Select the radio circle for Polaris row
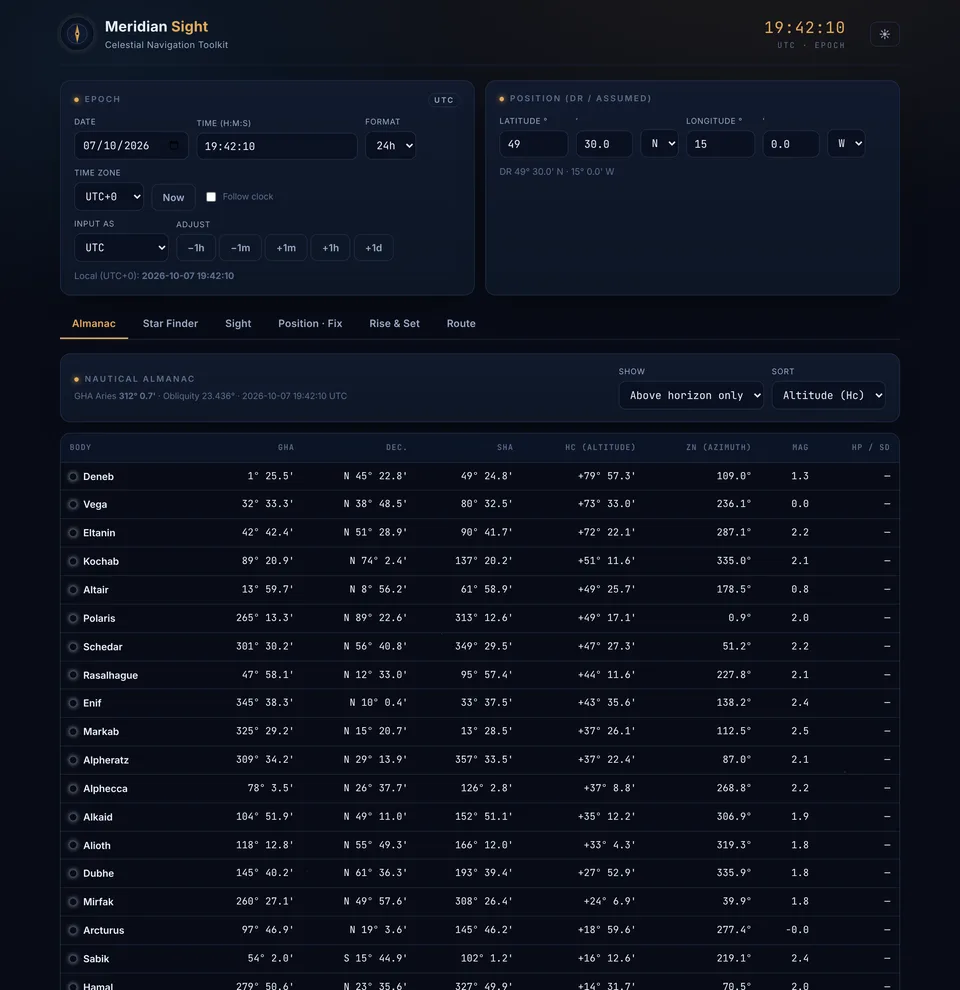 tap(73, 618)
